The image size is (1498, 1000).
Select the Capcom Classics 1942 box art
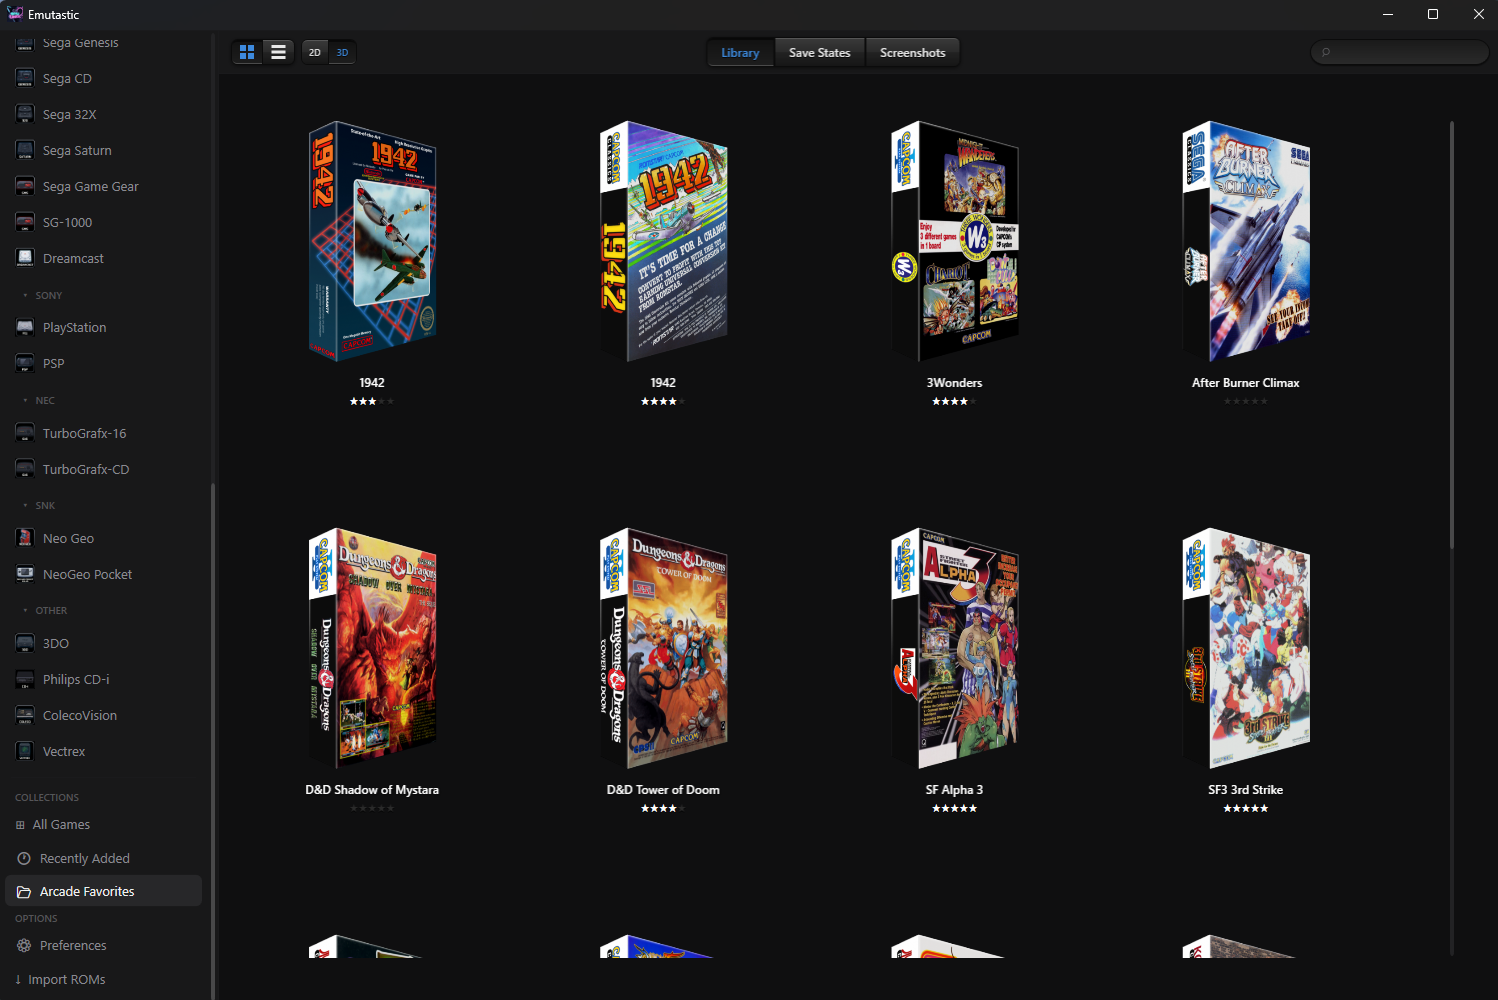pos(663,241)
